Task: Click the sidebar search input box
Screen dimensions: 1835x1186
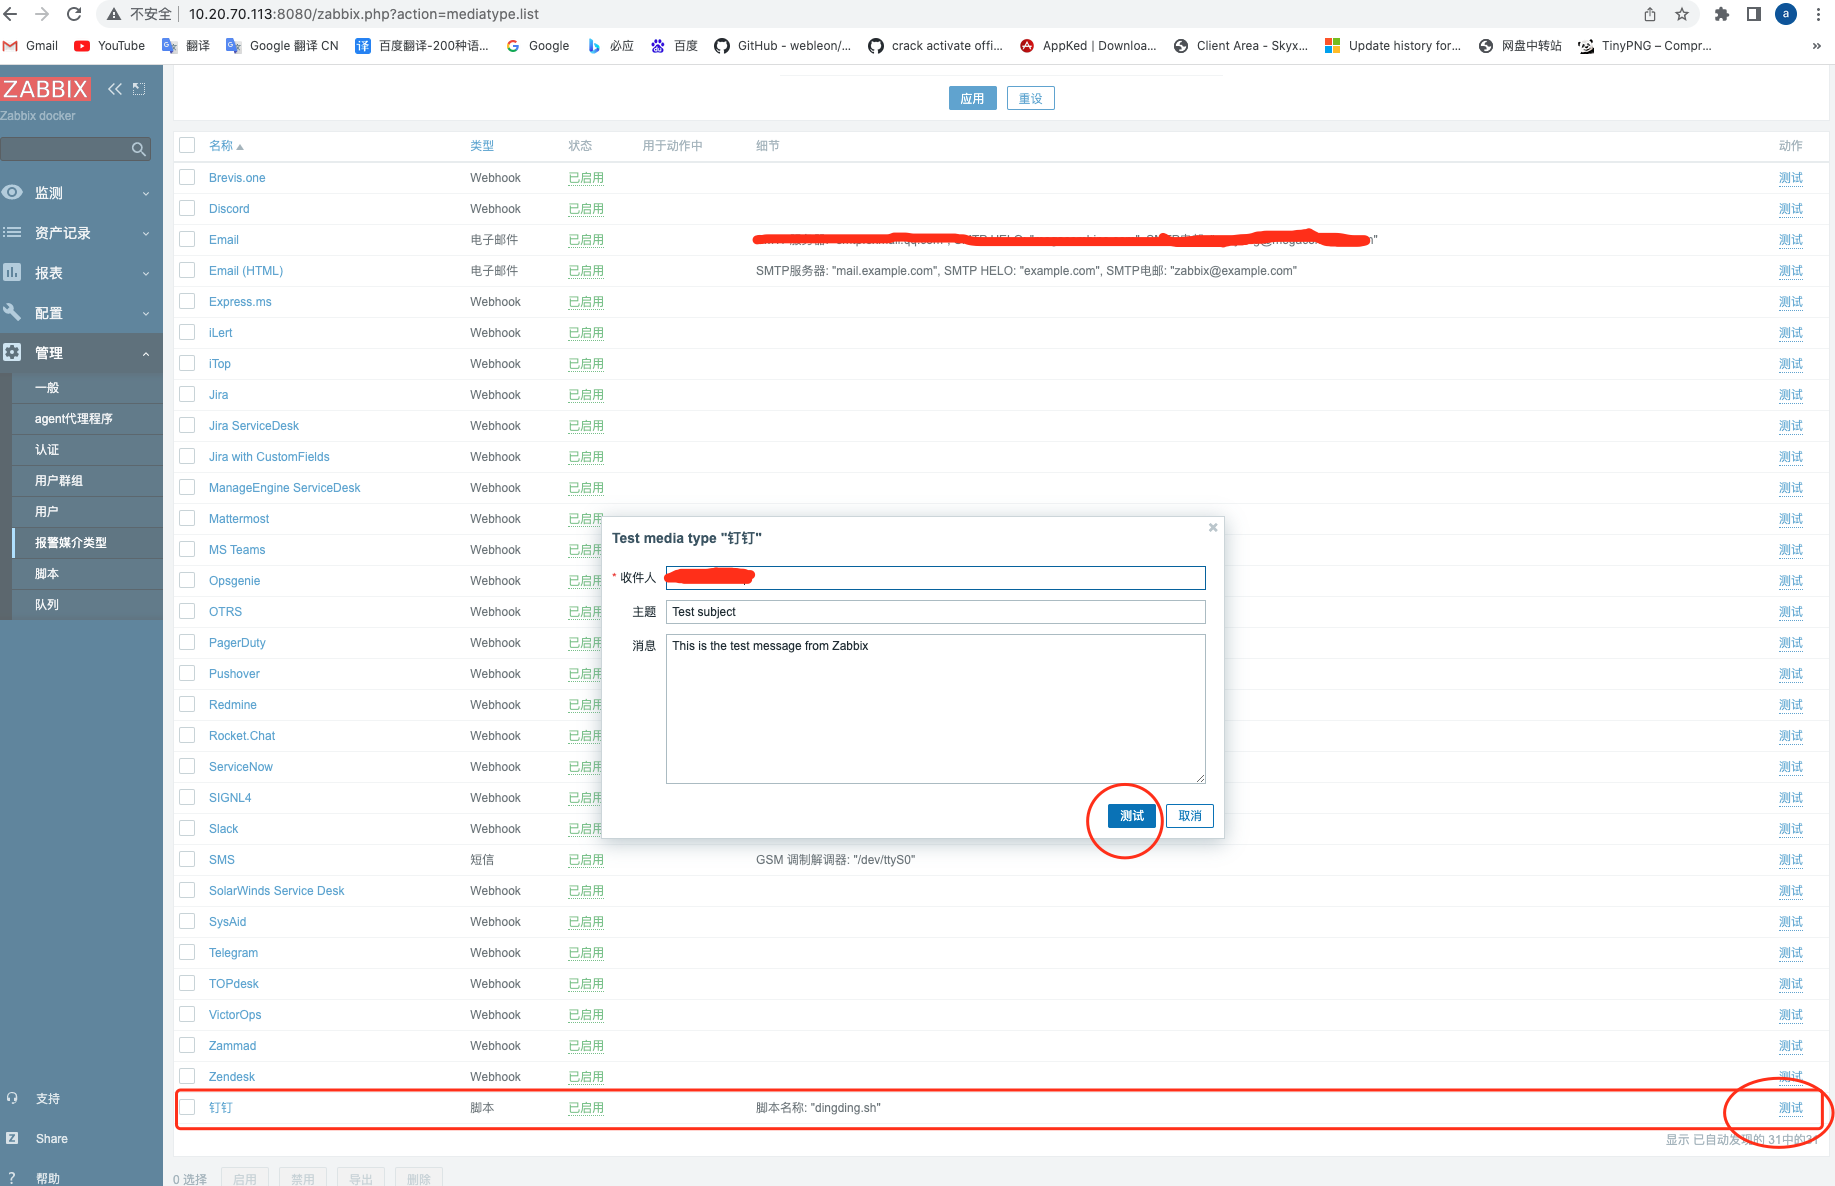Action: click(x=66, y=149)
